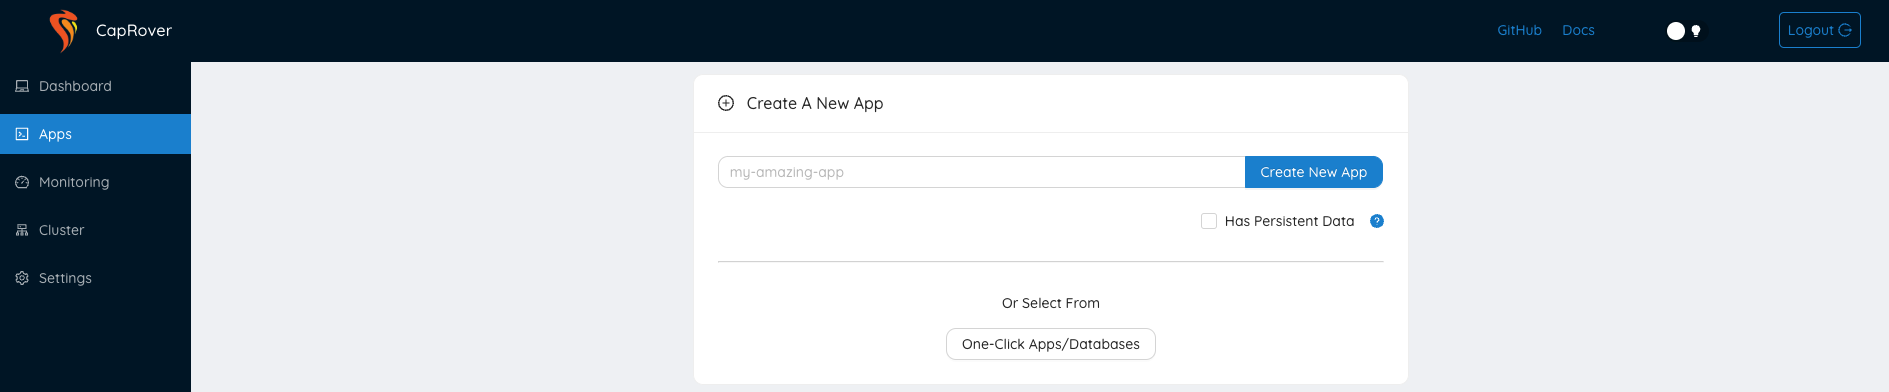Open the GitHub link in header

pyautogui.click(x=1519, y=30)
